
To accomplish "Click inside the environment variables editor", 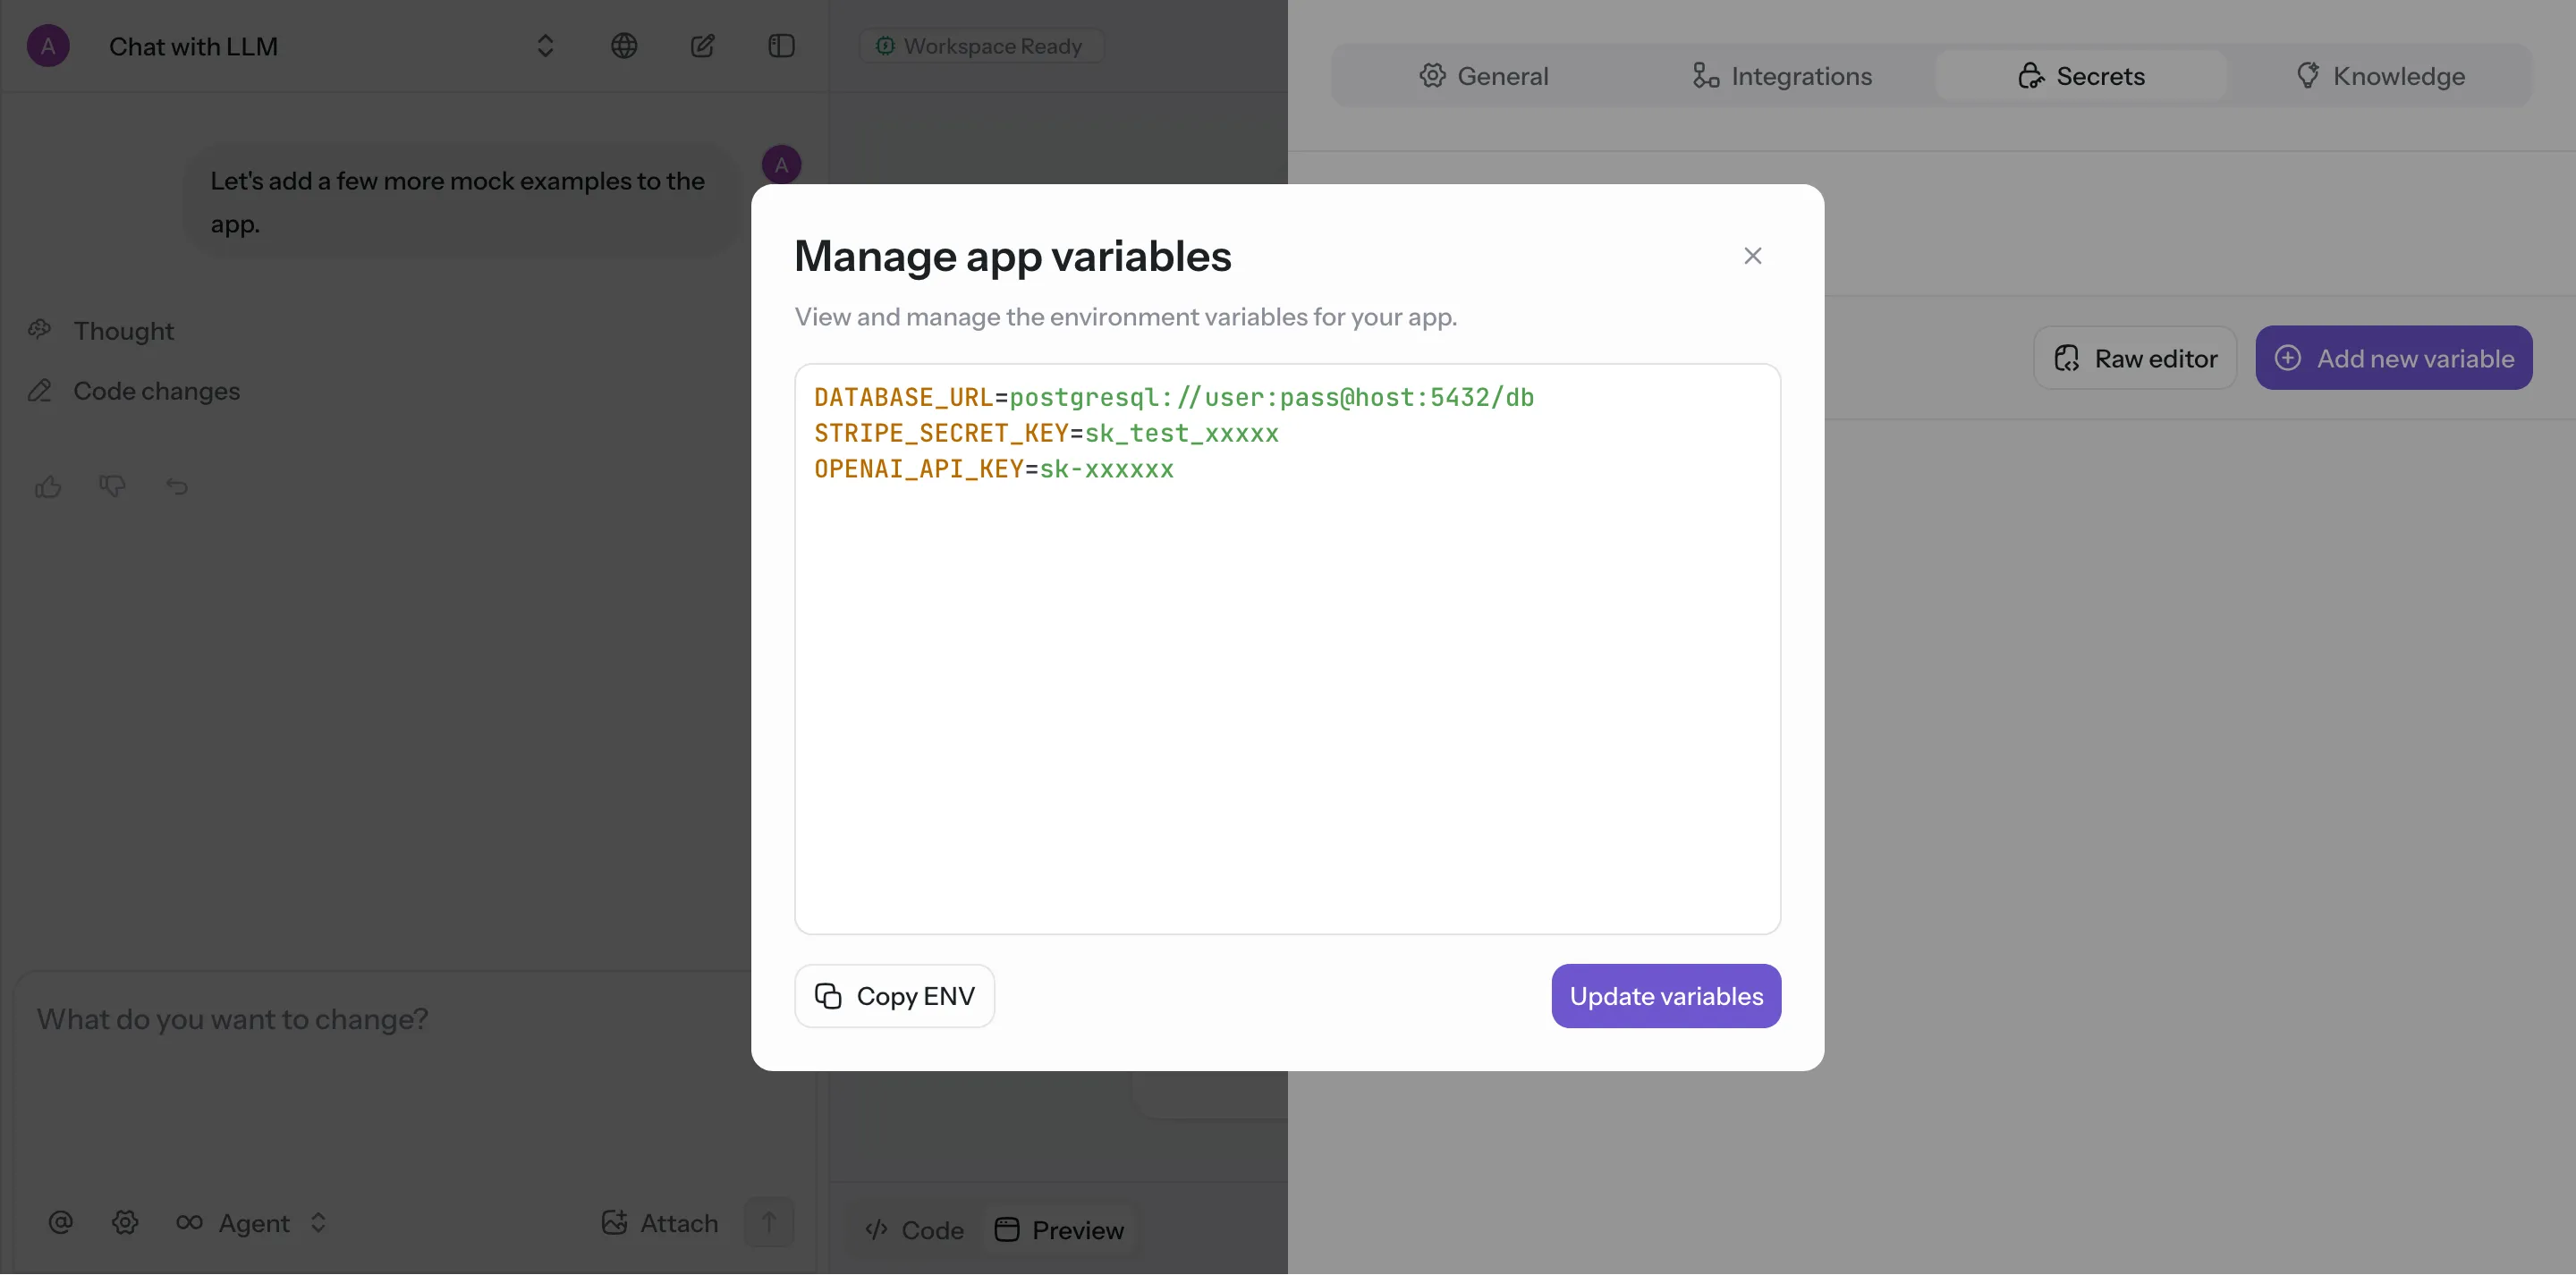I will [1287, 700].
